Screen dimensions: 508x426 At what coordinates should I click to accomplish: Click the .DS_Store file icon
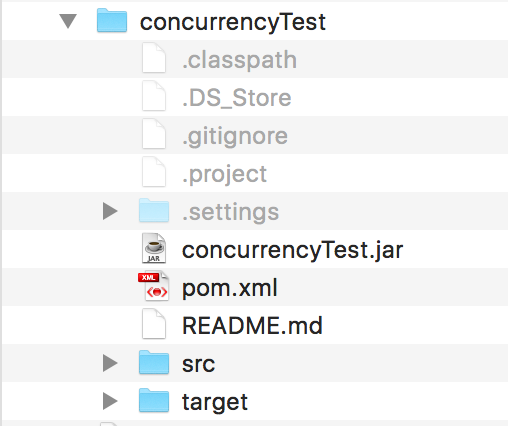pos(154,96)
